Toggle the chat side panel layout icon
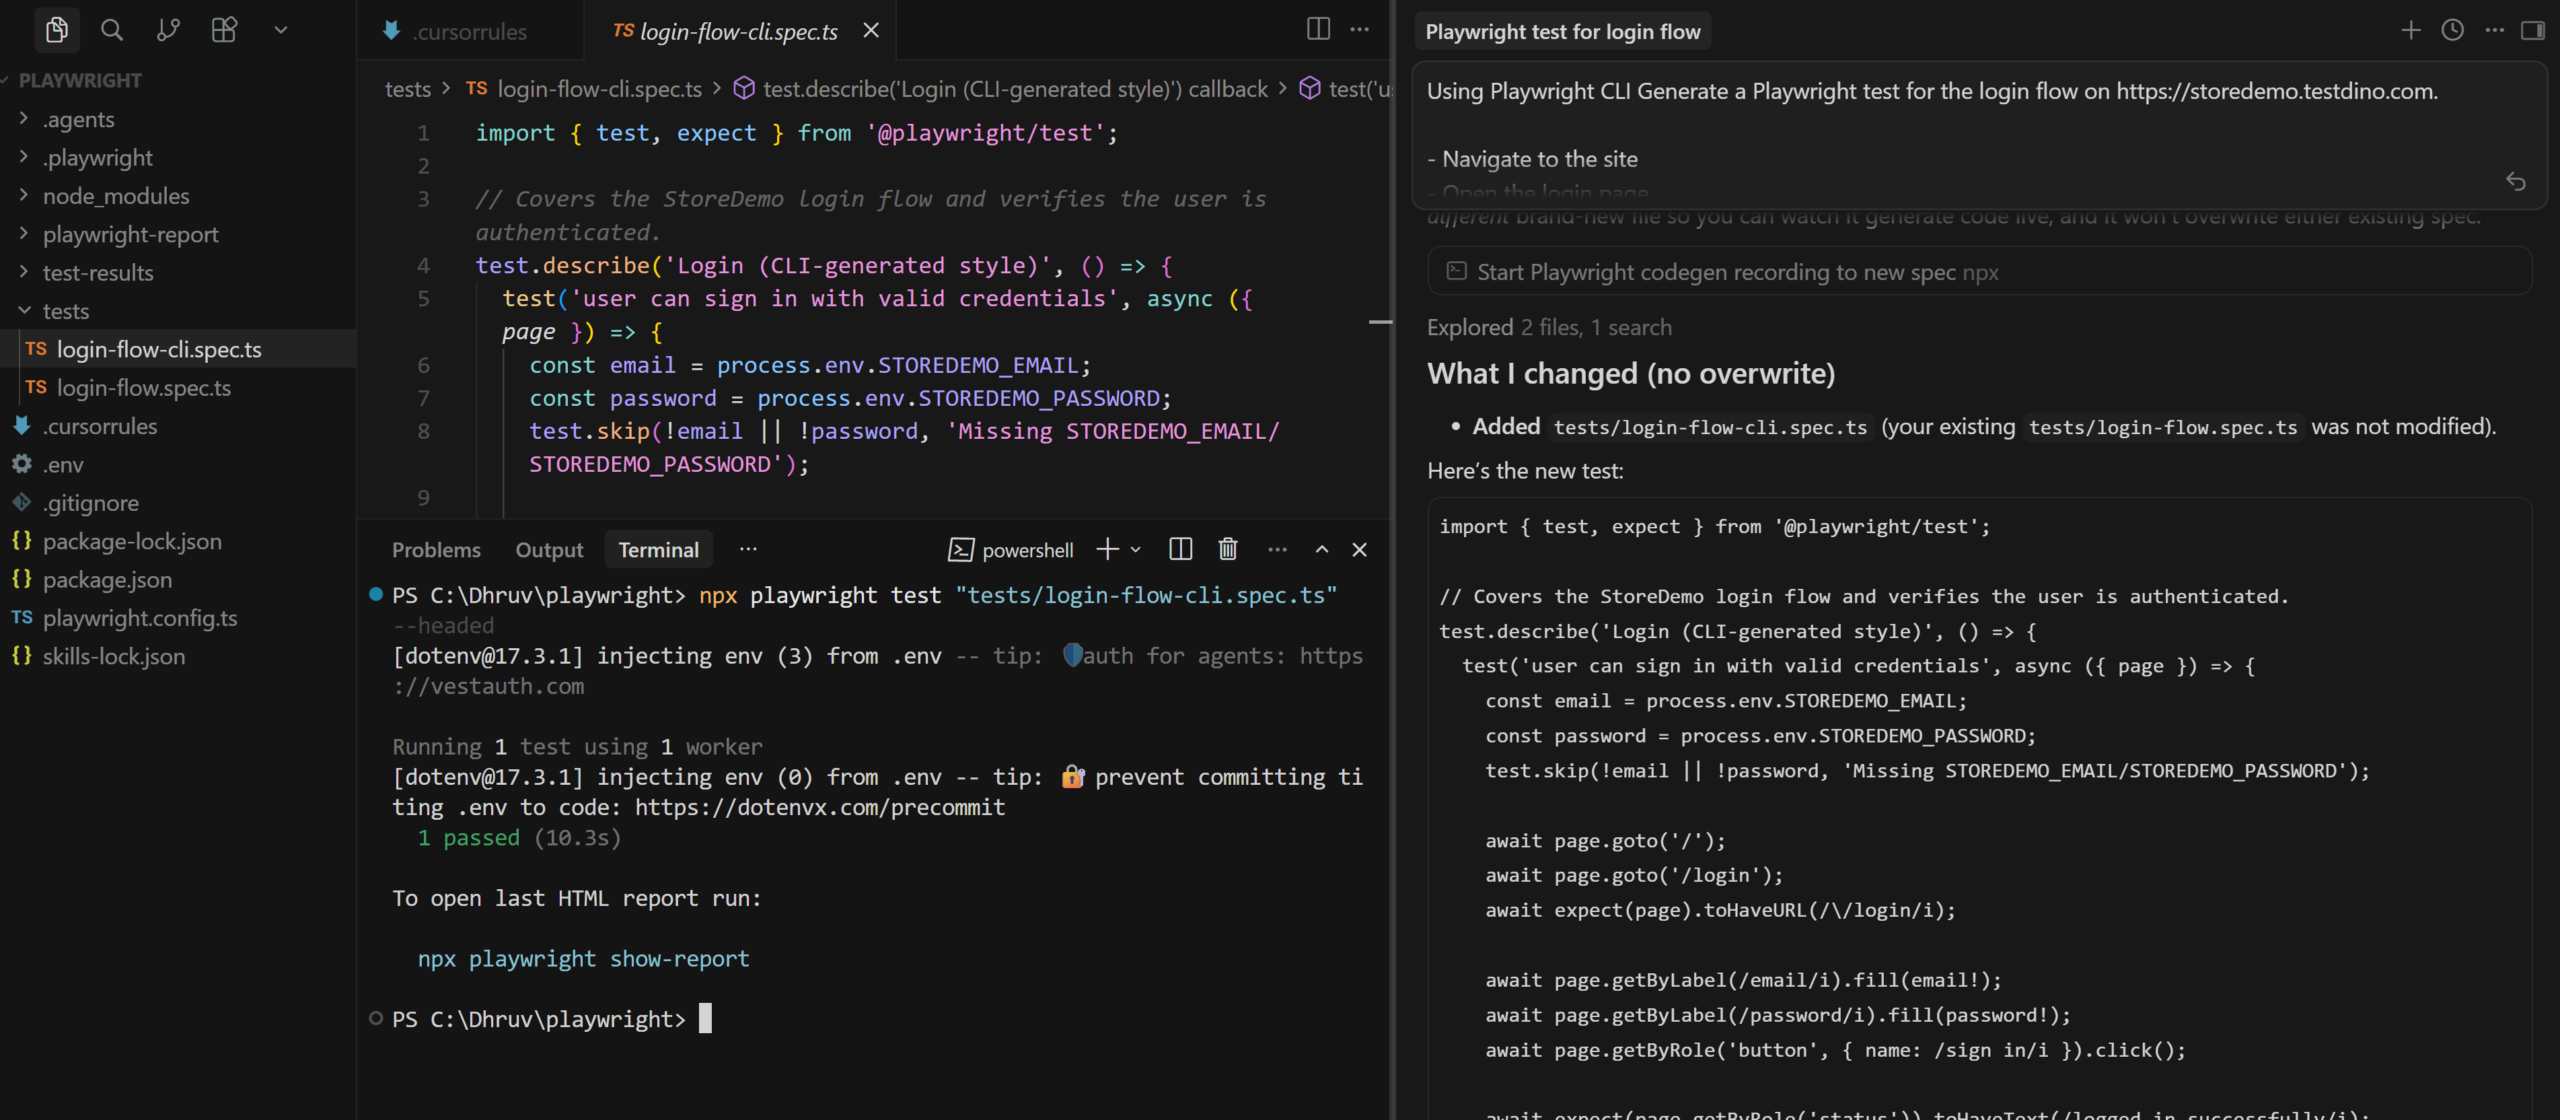Screen dimensions: 2560x1120 pos(2532,30)
